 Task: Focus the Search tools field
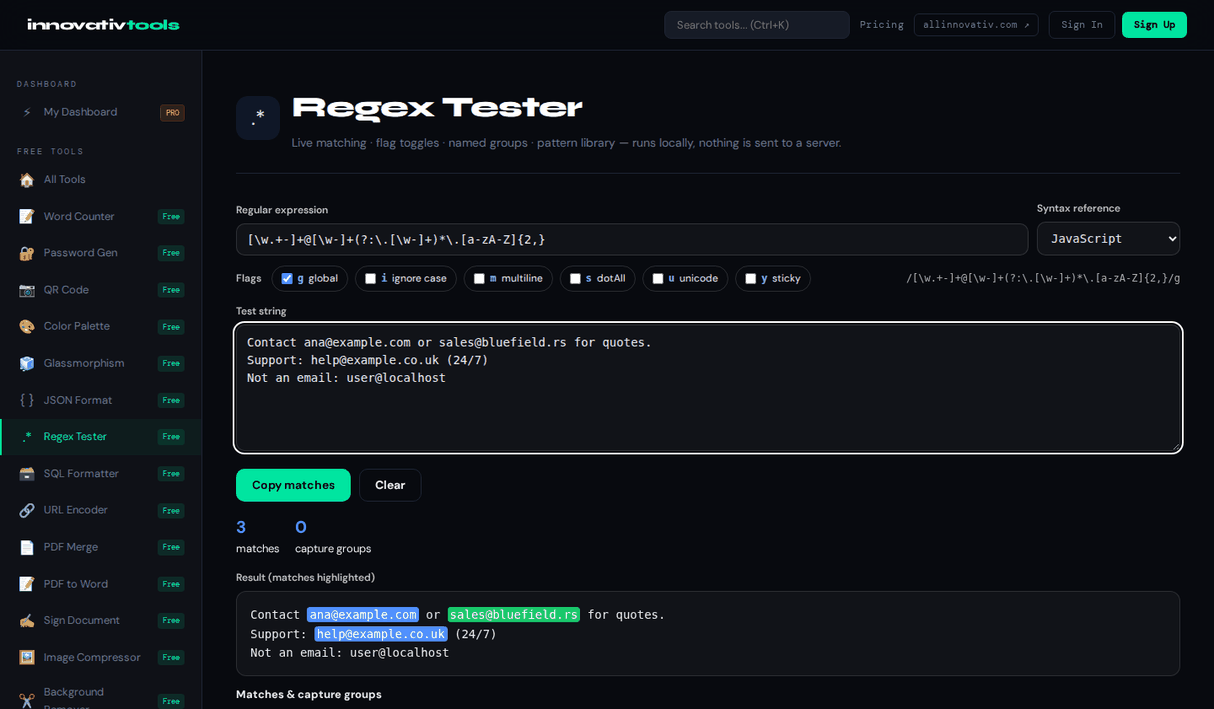(757, 25)
